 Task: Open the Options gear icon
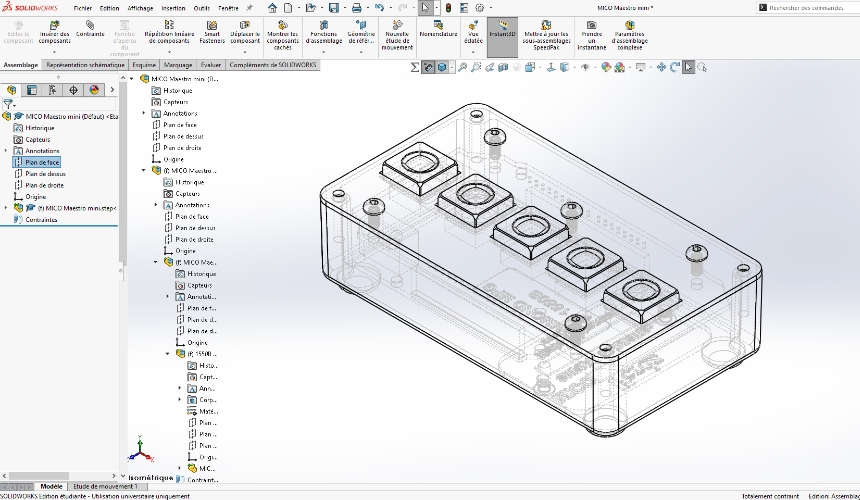[x=479, y=8]
